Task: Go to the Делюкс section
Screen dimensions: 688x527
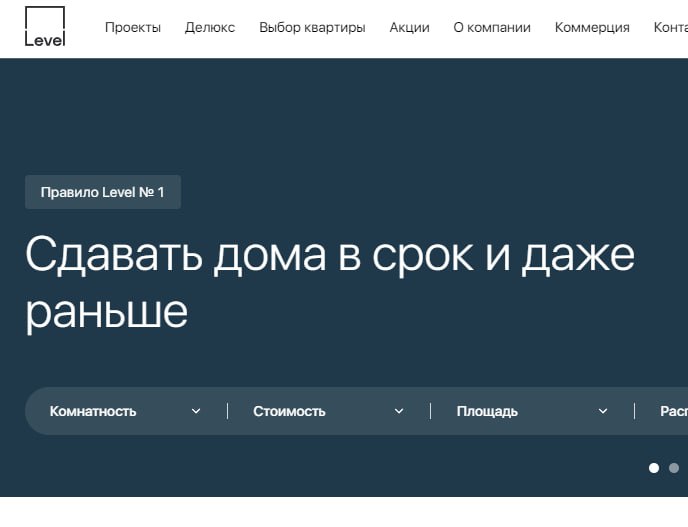Action: 210,27
